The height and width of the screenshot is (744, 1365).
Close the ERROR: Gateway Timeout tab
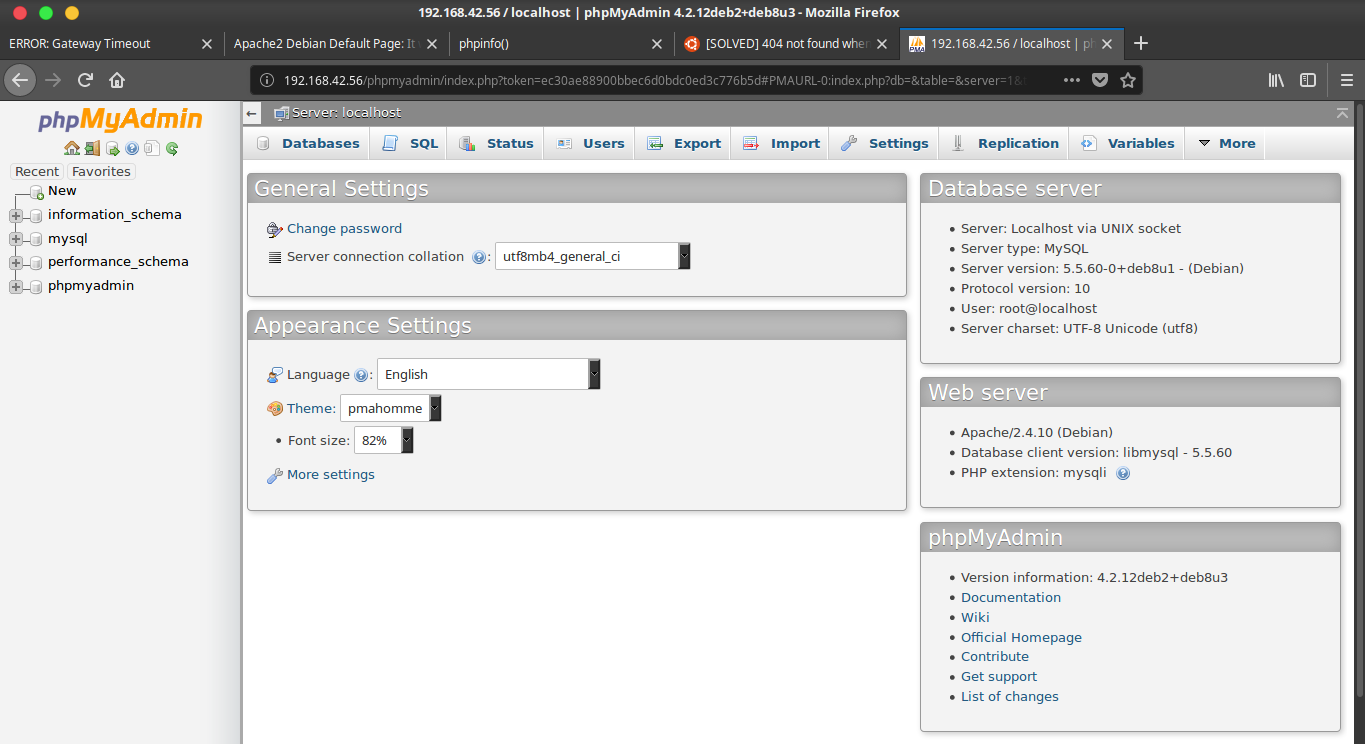click(x=207, y=44)
